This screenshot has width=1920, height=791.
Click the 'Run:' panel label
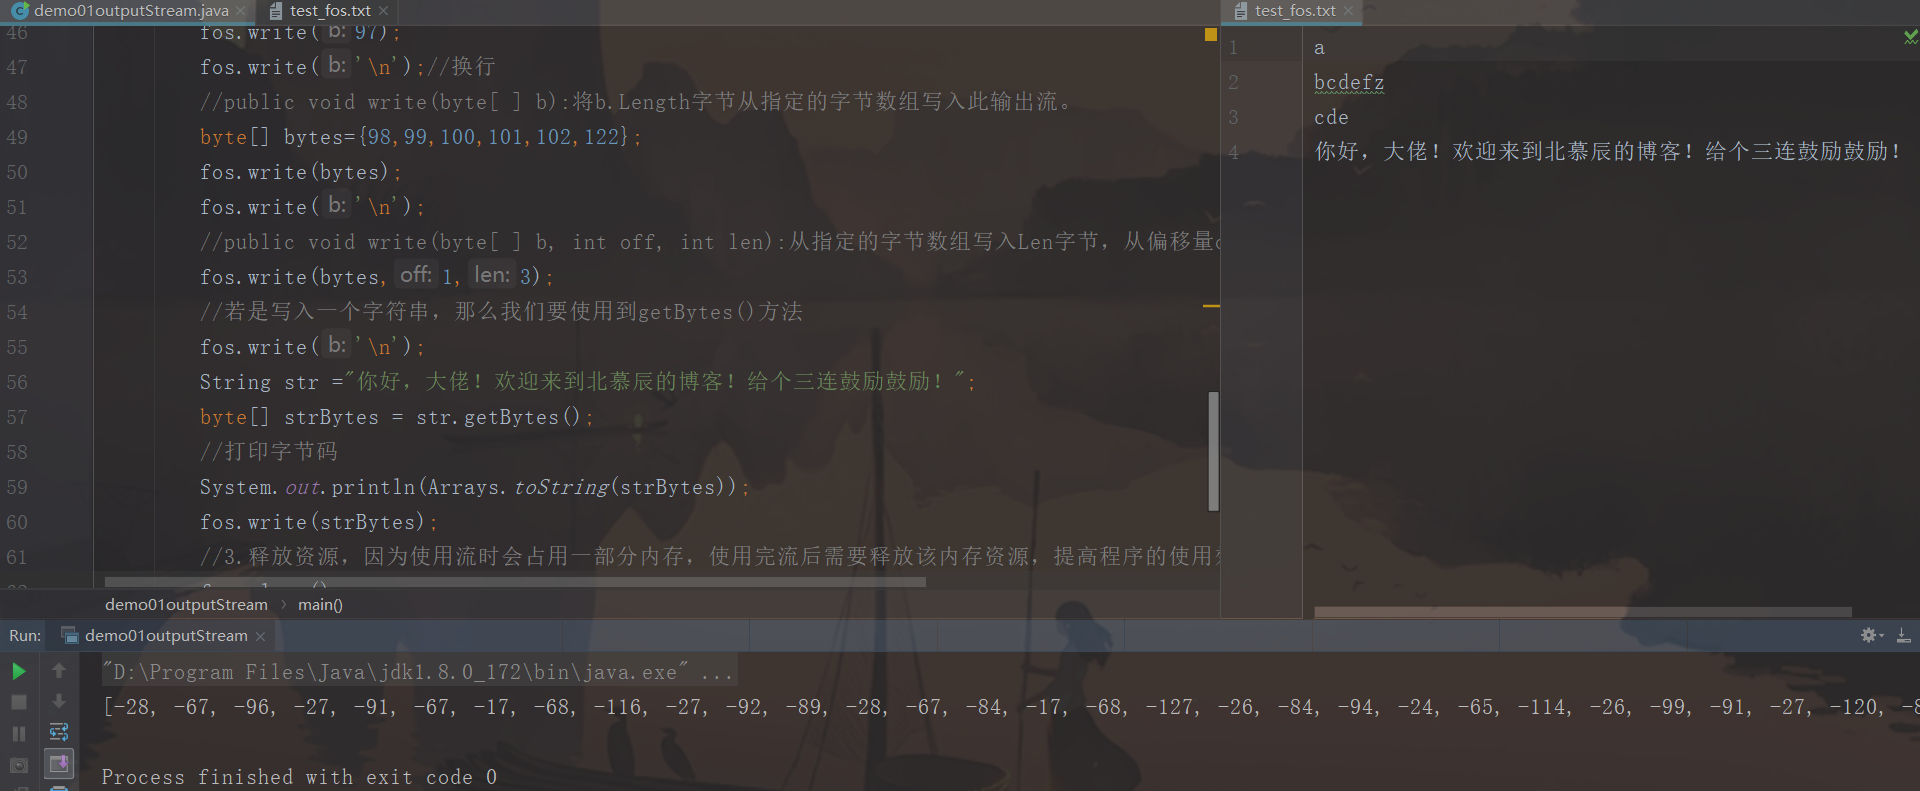(x=25, y=636)
